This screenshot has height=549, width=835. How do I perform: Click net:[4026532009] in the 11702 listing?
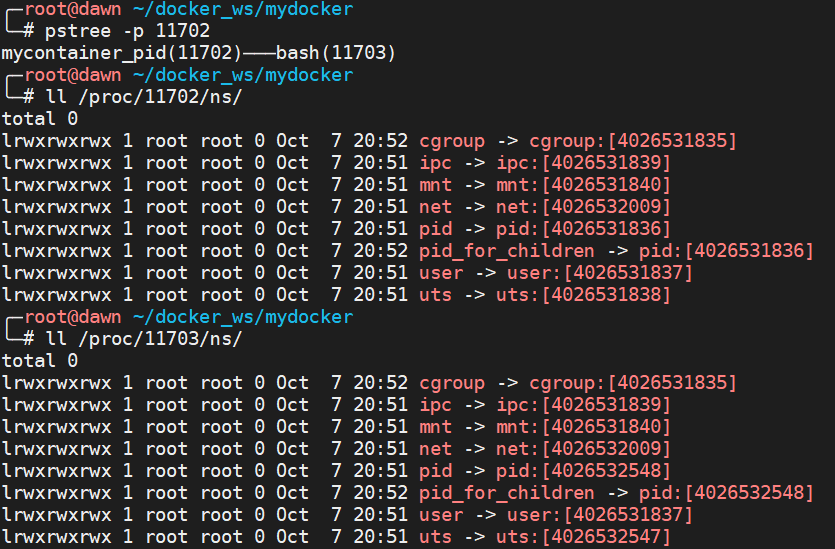click(583, 207)
